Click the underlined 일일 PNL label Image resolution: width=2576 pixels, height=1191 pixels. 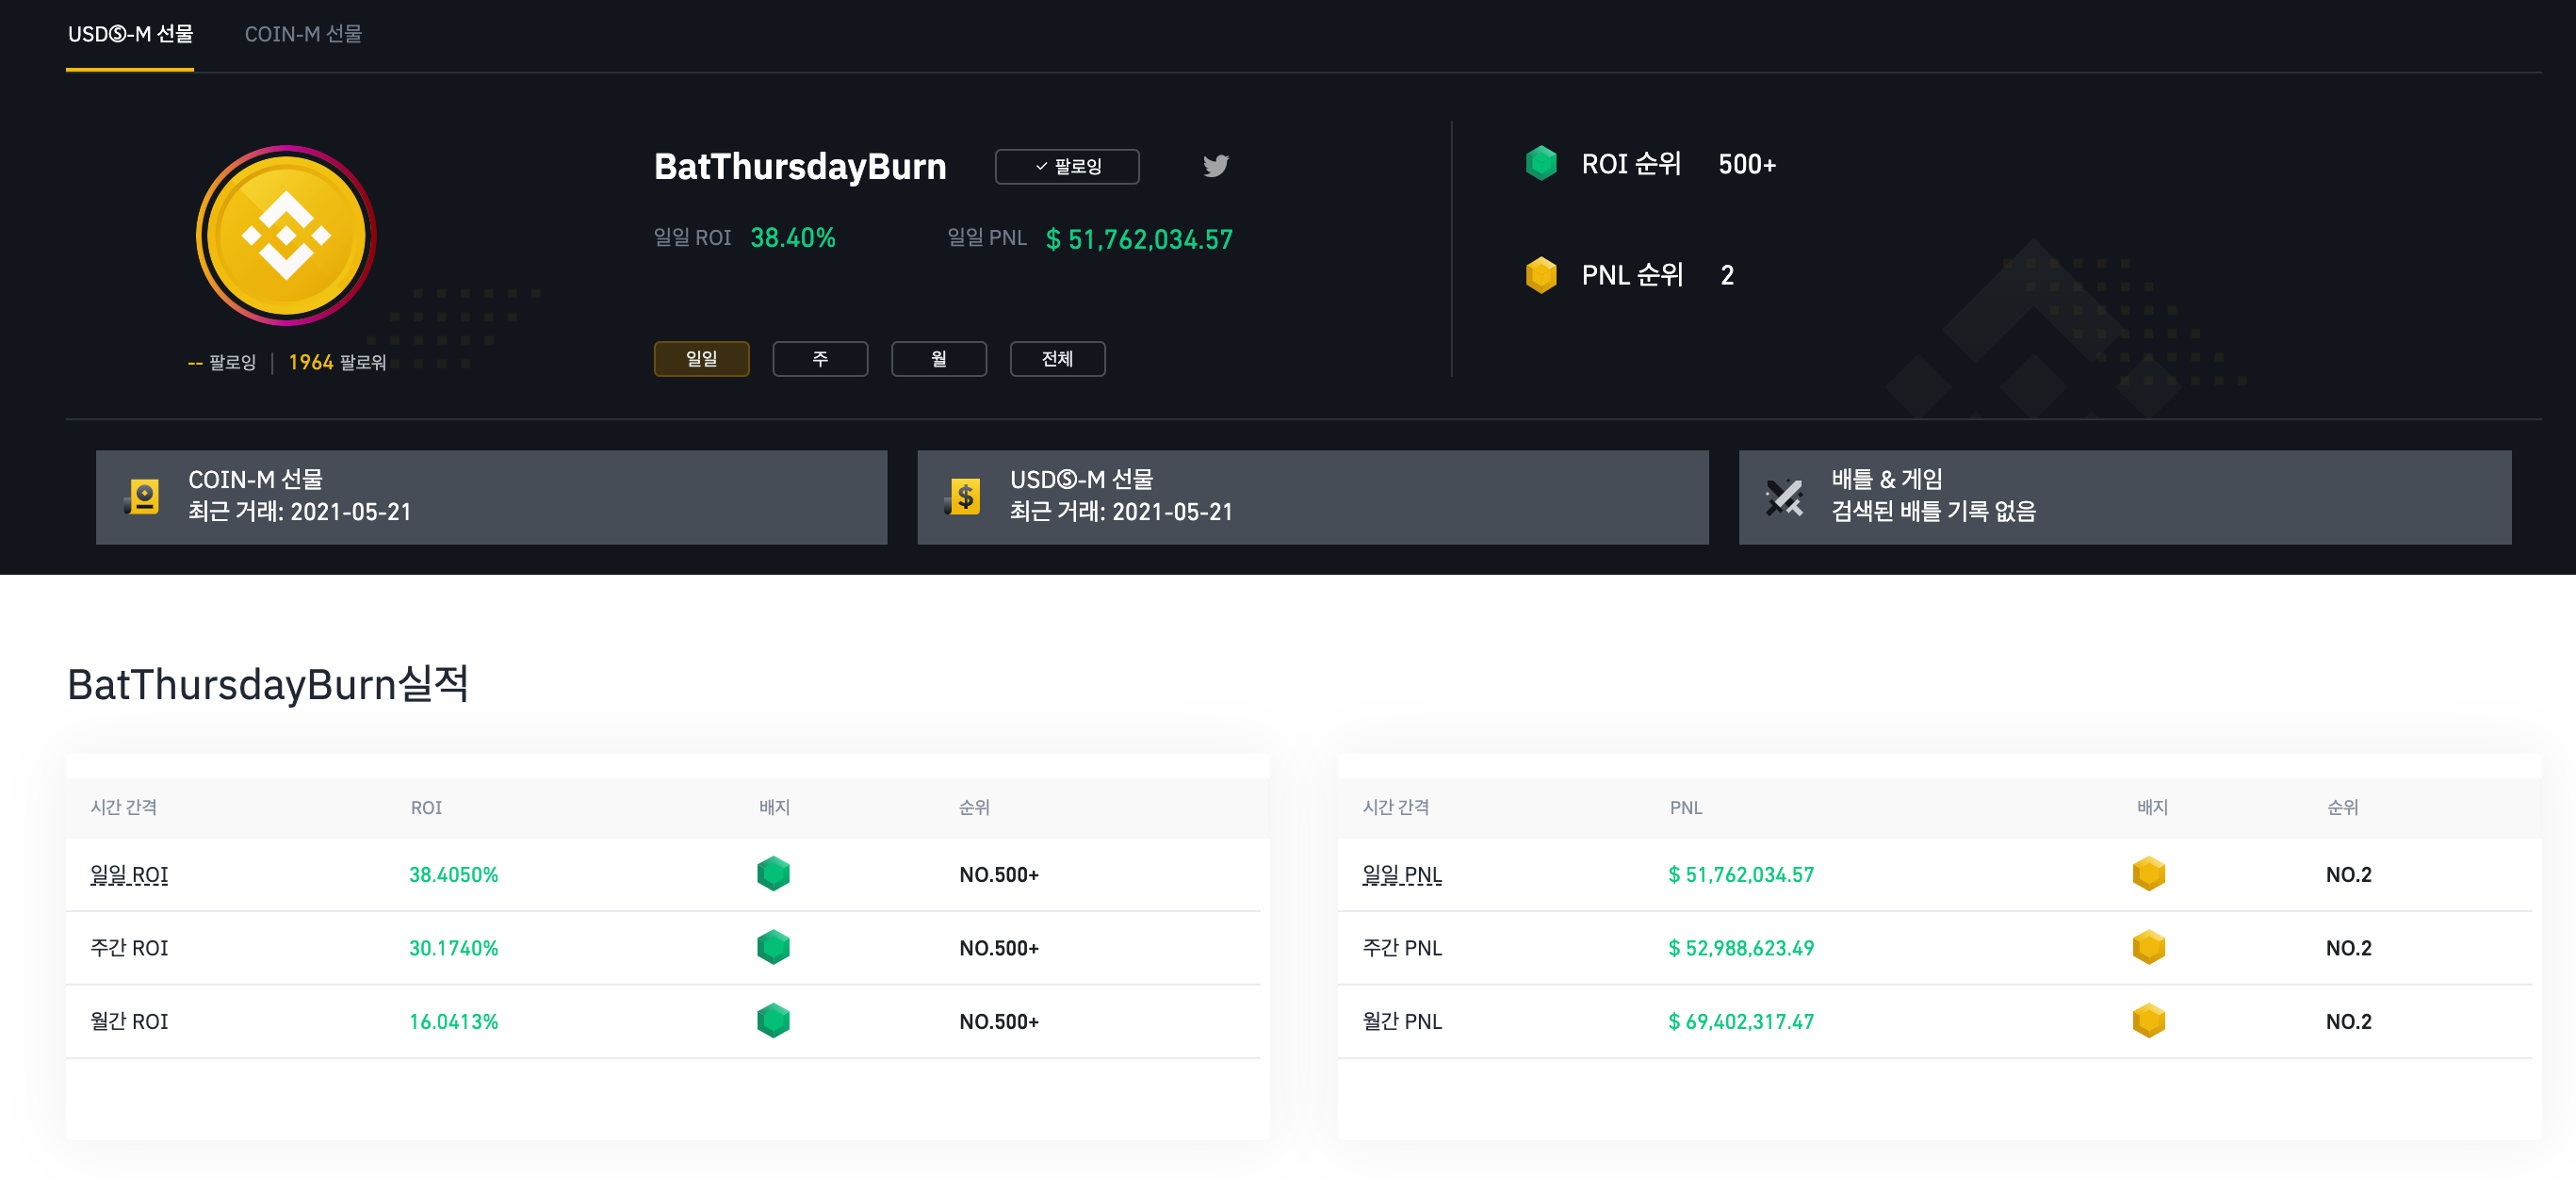[1401, 875]
